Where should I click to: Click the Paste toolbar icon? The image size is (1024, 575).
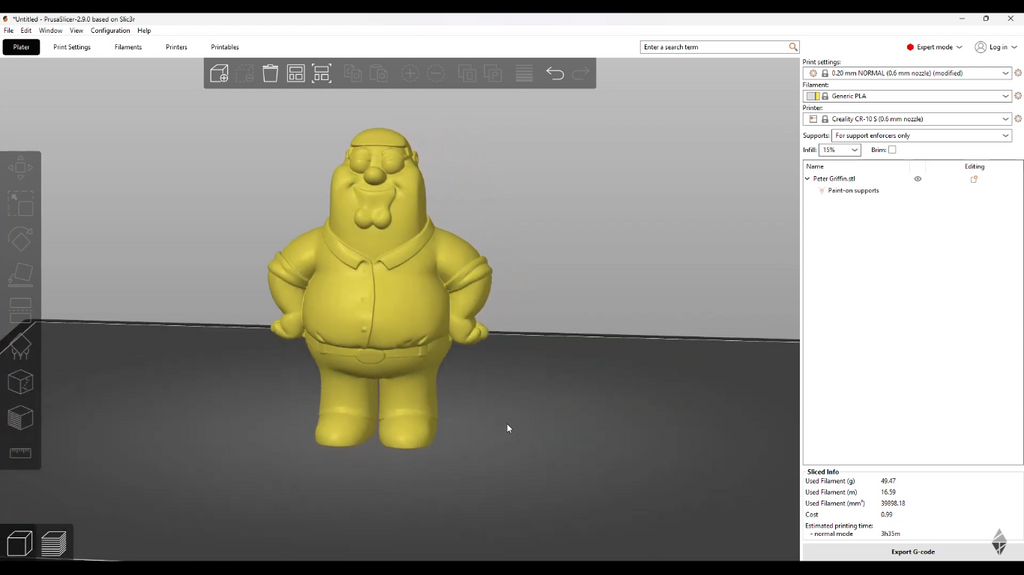point(379,73)
